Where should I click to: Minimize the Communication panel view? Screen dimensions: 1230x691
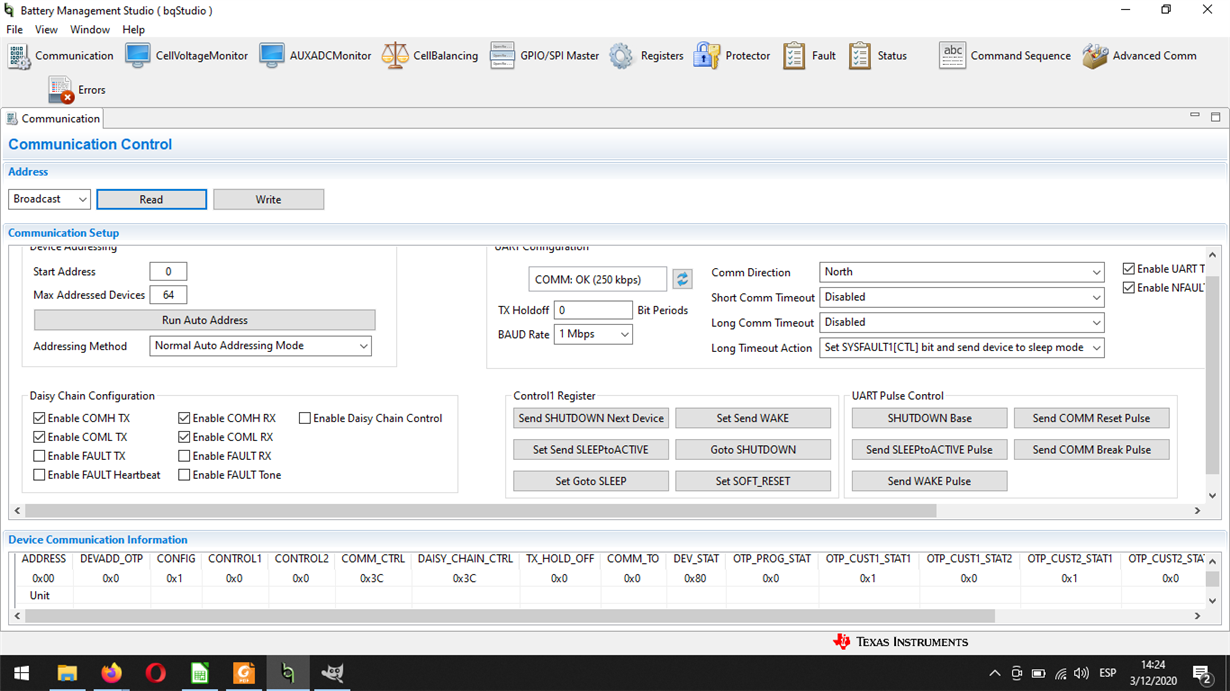(x=1194, y=117)
